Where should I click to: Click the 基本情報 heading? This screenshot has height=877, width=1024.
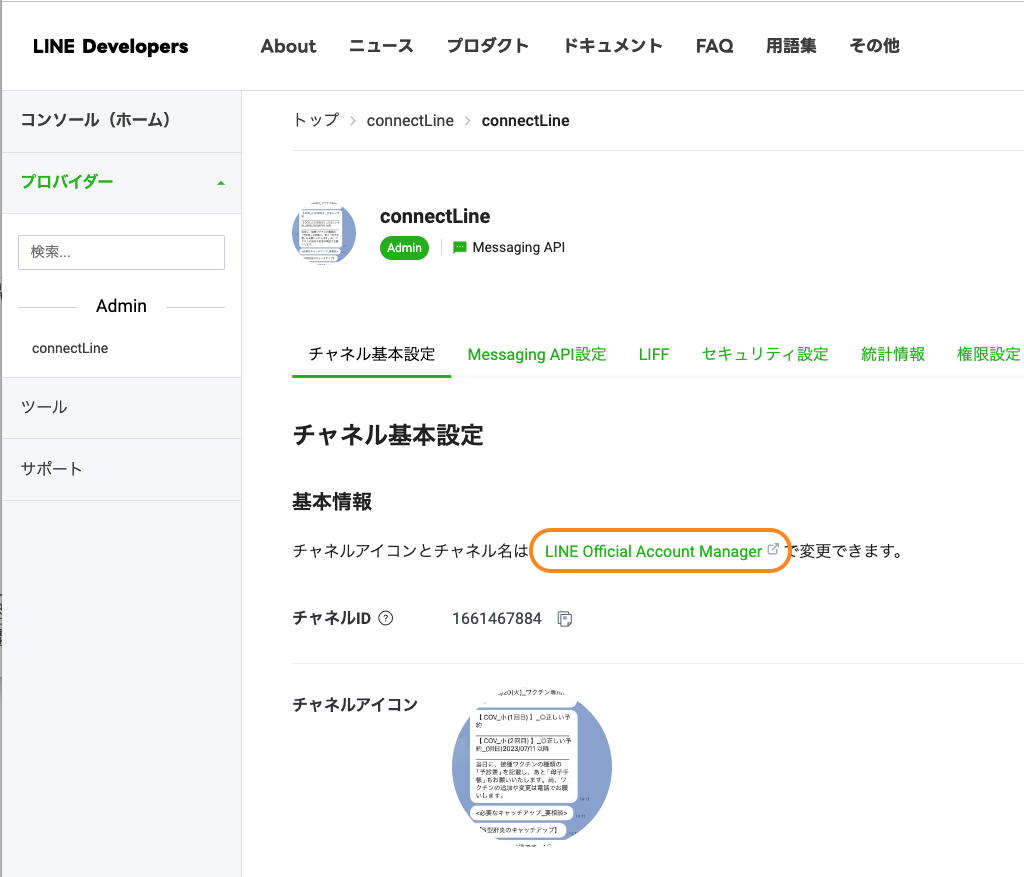[x=332, y=502]
